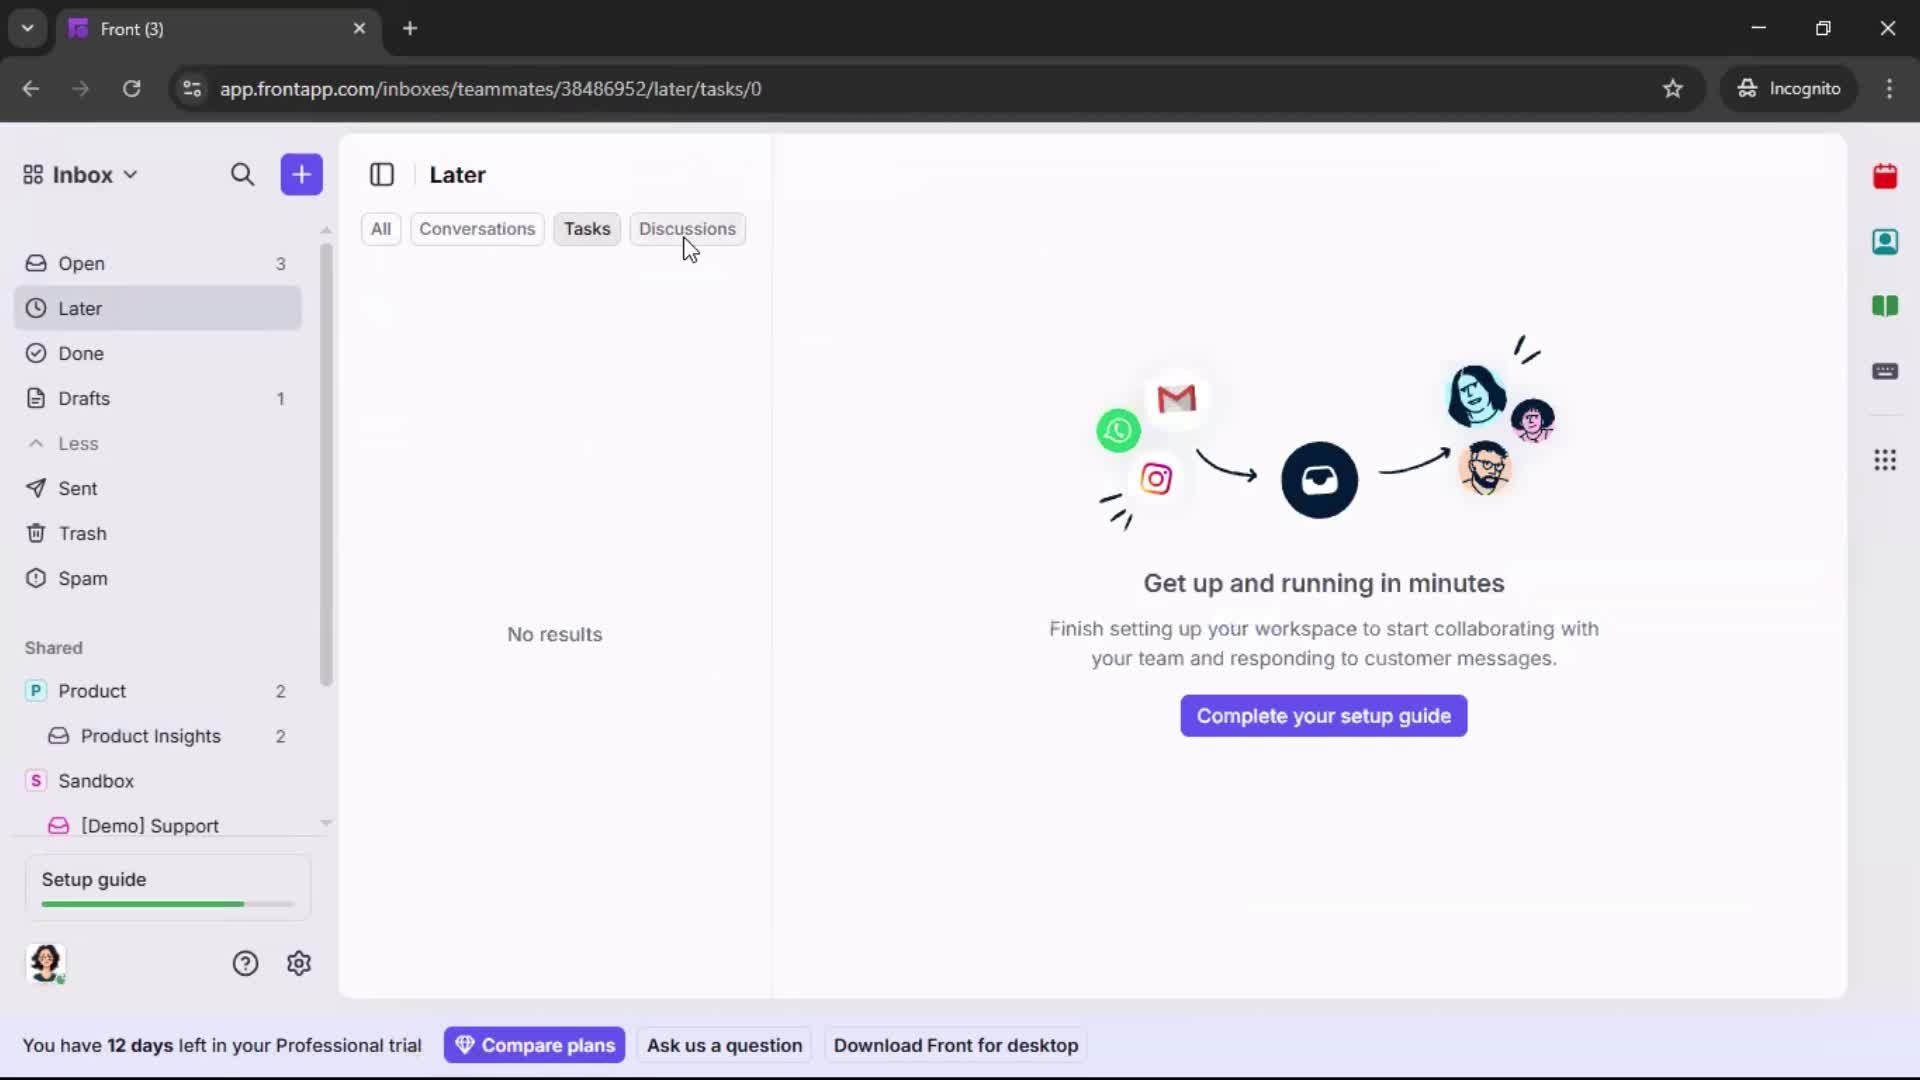This screenshot has height=1080, width=1920.
Task: Open the app grid icon on right sidebar
Action: (1887, 460)
